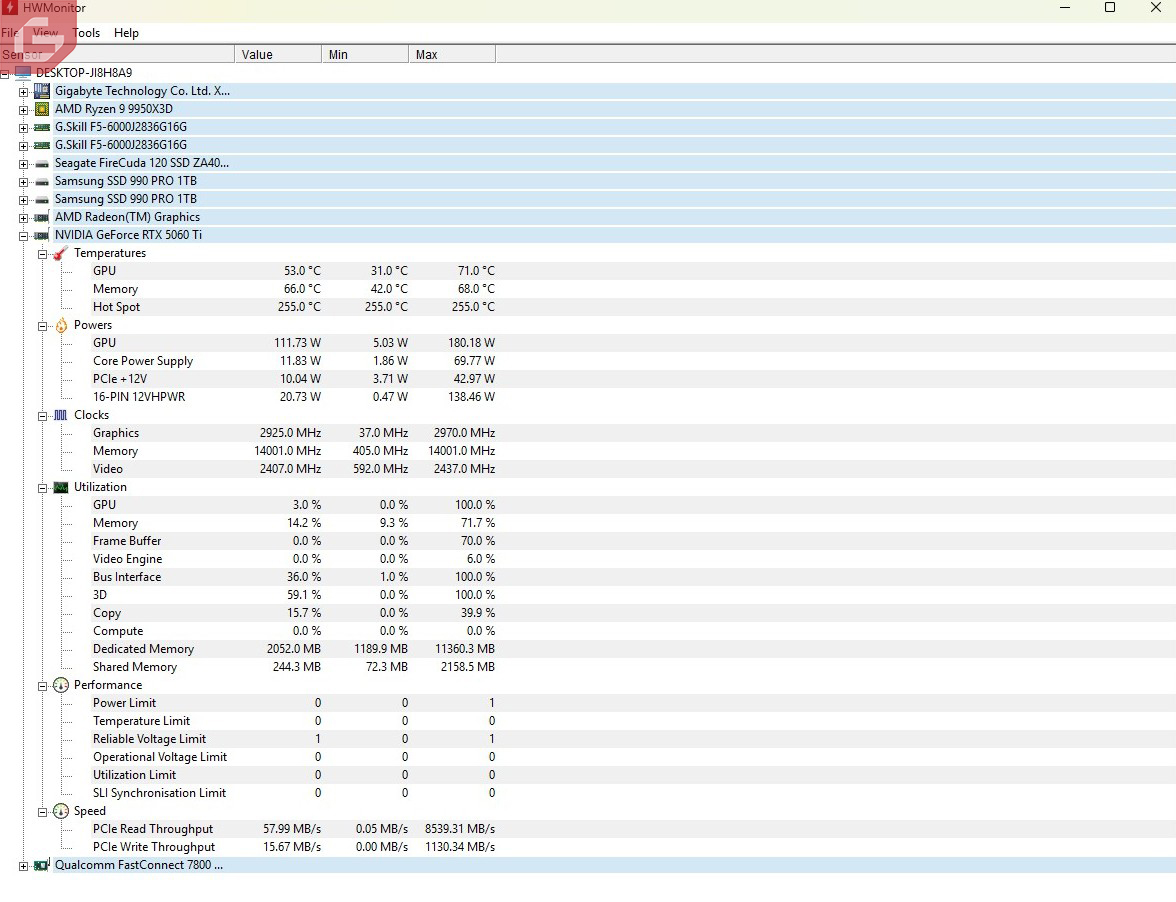The height and width of the screenshot is (902, 1176).
Task: Click the Value column header
Action: point(277,55)
